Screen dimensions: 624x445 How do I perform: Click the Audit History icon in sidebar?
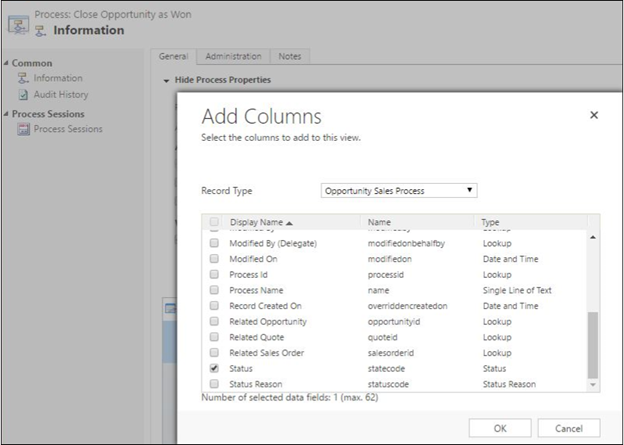[24, 95]
